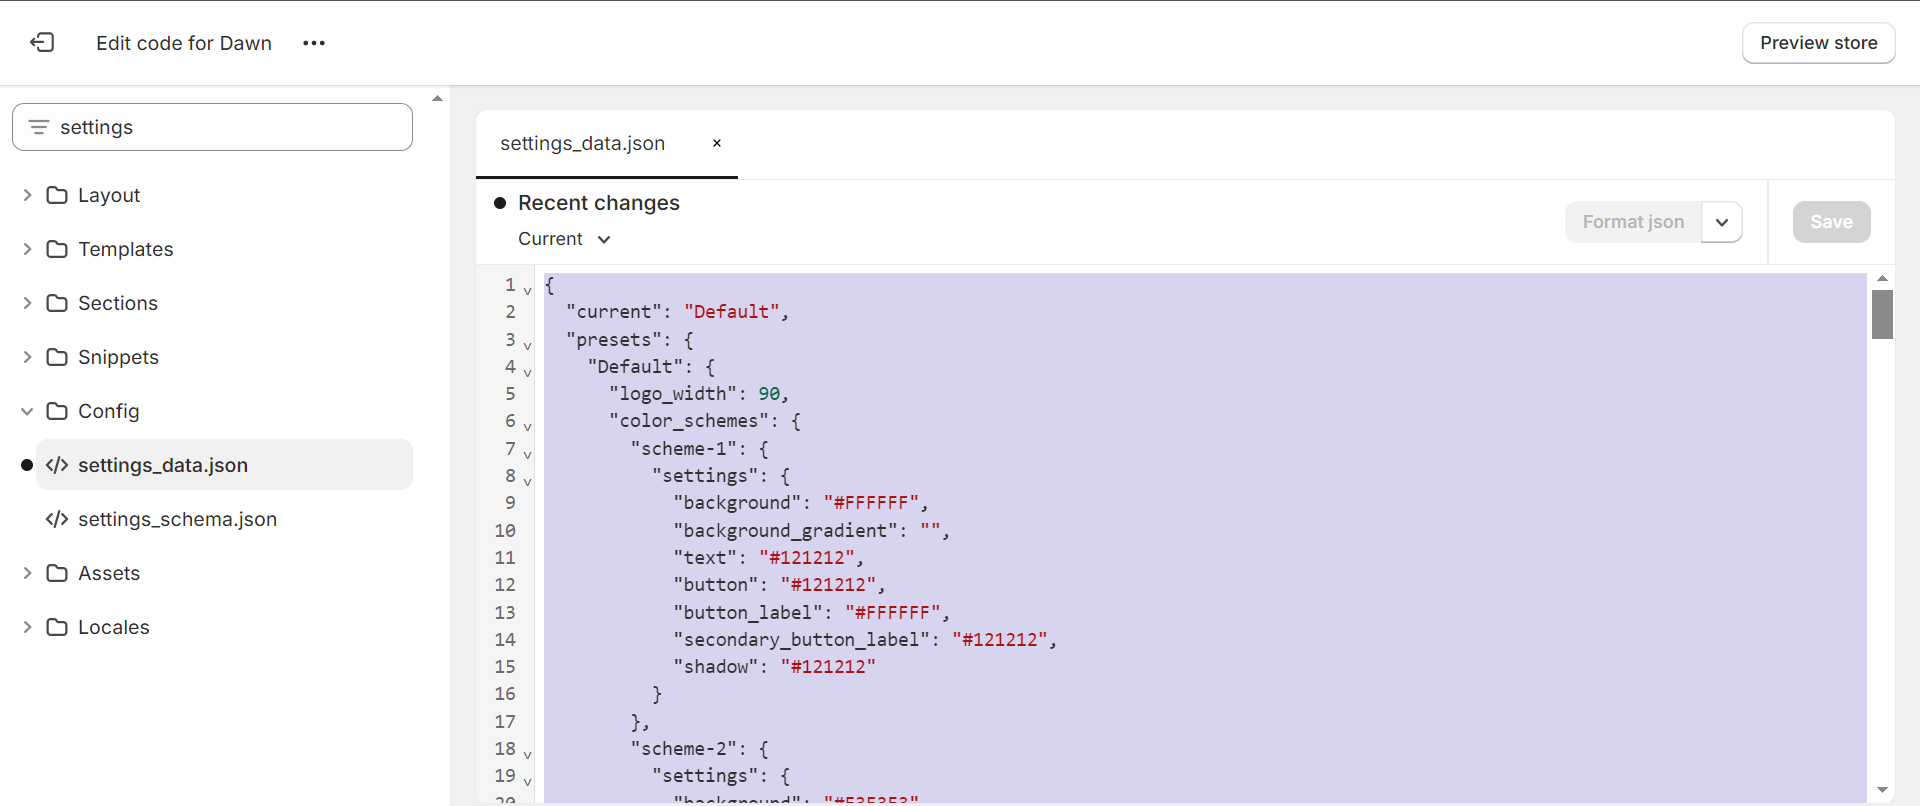Open the Current version dropdown
Viewport: 1920px width, 806px height.
(x=564, y=239)
